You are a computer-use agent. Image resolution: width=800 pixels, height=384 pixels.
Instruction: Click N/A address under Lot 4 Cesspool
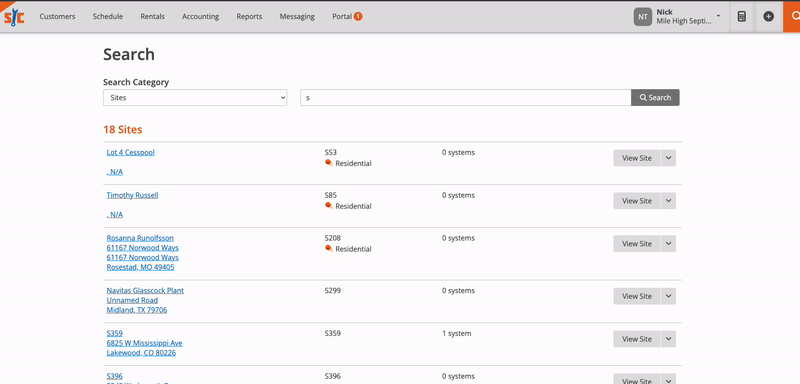(x=115, y=171)
